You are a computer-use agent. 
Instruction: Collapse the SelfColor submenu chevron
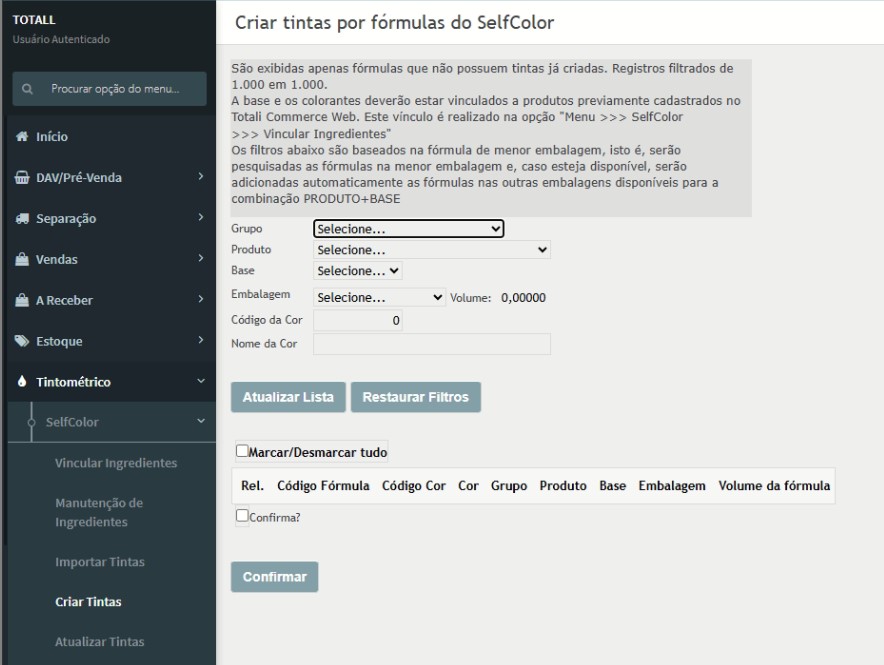[201, 422]
